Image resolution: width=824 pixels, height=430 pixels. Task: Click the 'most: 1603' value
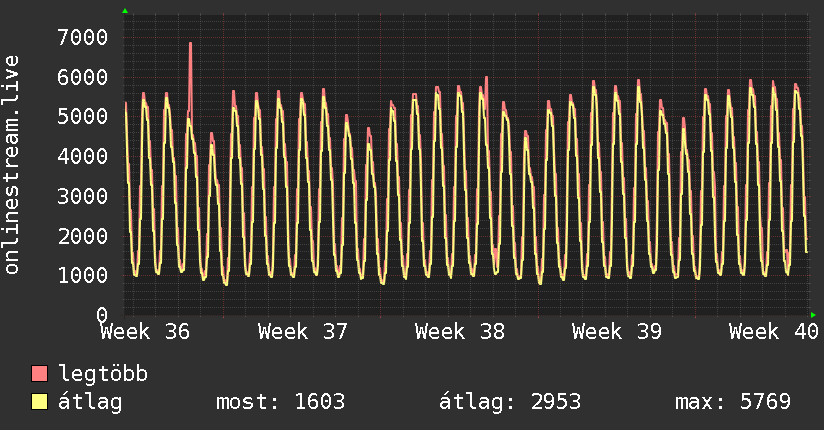[281, 402]
